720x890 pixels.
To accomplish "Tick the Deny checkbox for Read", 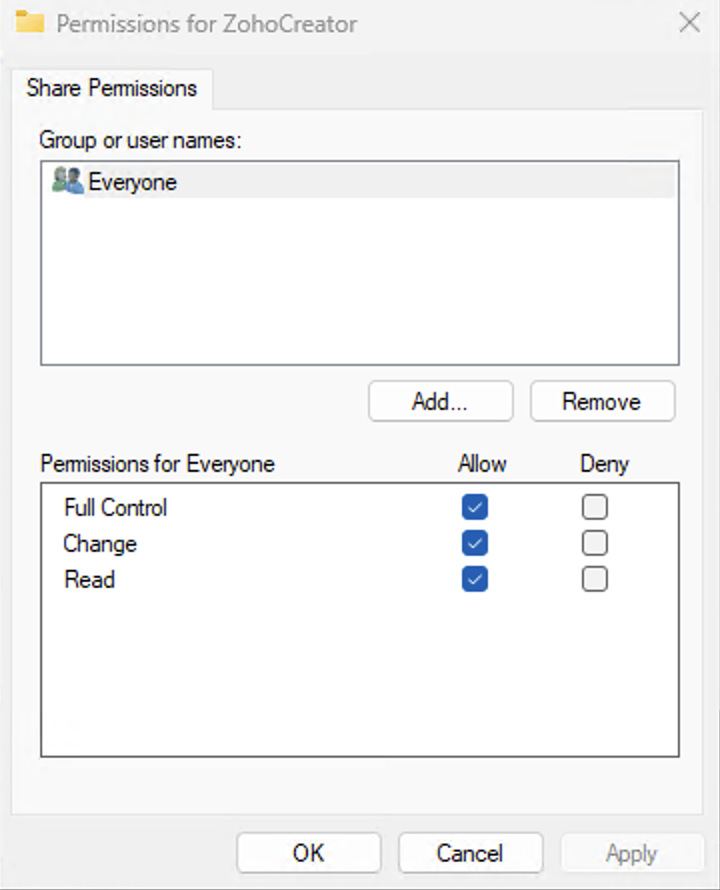I will point(595,579).
